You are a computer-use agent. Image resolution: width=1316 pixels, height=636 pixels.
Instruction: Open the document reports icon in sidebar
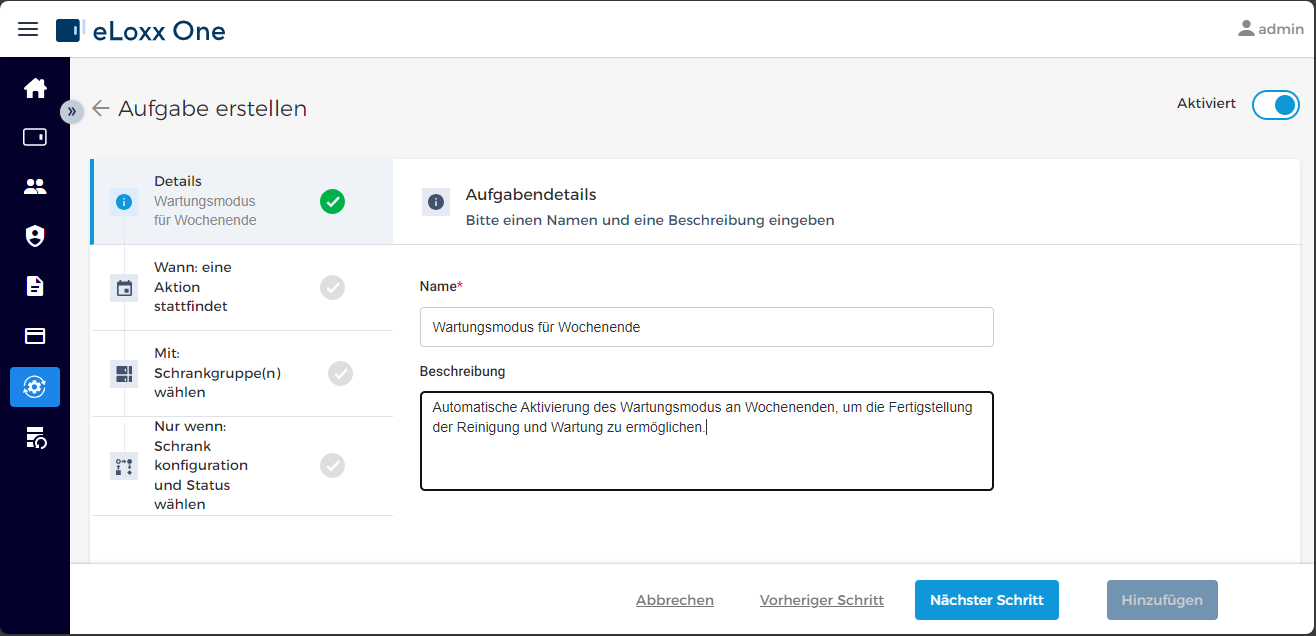pos(35,286)
